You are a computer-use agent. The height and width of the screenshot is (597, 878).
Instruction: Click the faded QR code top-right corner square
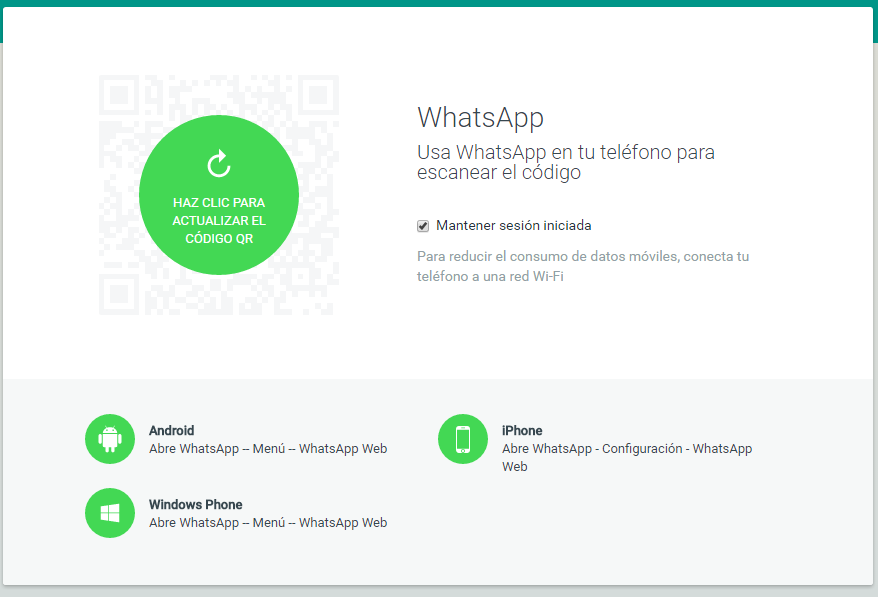pos(319,95)
